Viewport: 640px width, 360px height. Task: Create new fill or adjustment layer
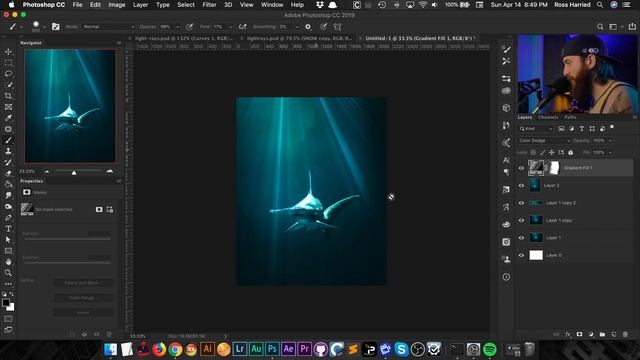pos(591,334)
